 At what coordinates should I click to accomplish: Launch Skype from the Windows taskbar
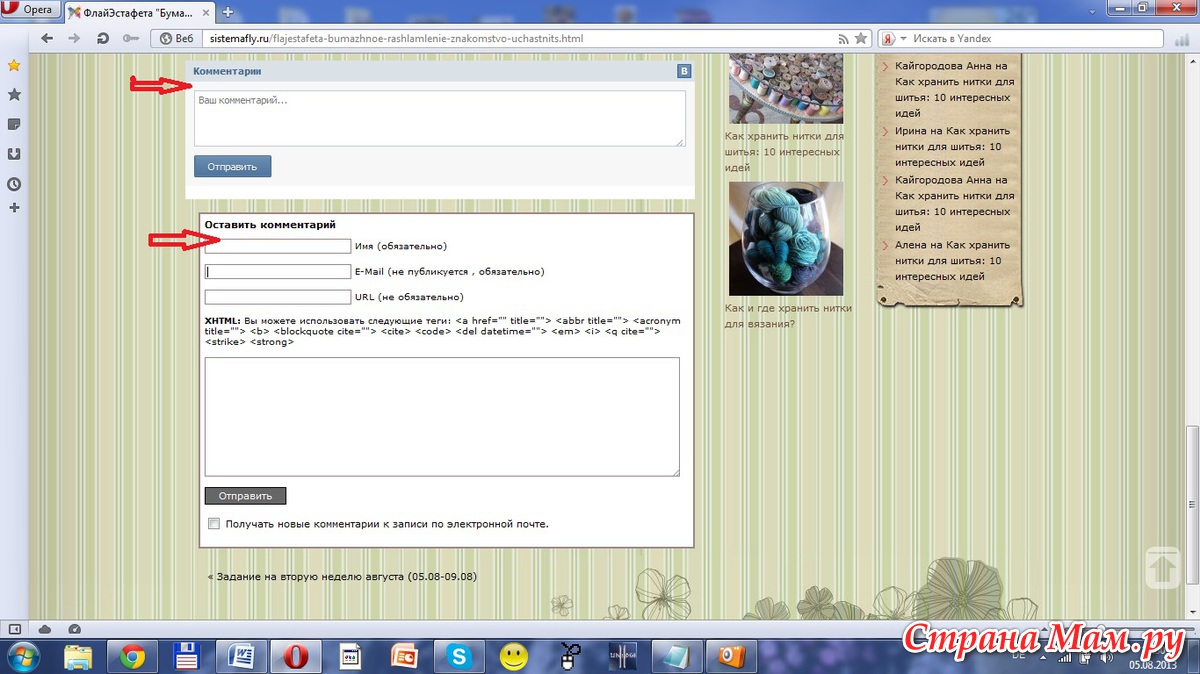[x=460, y=656]
